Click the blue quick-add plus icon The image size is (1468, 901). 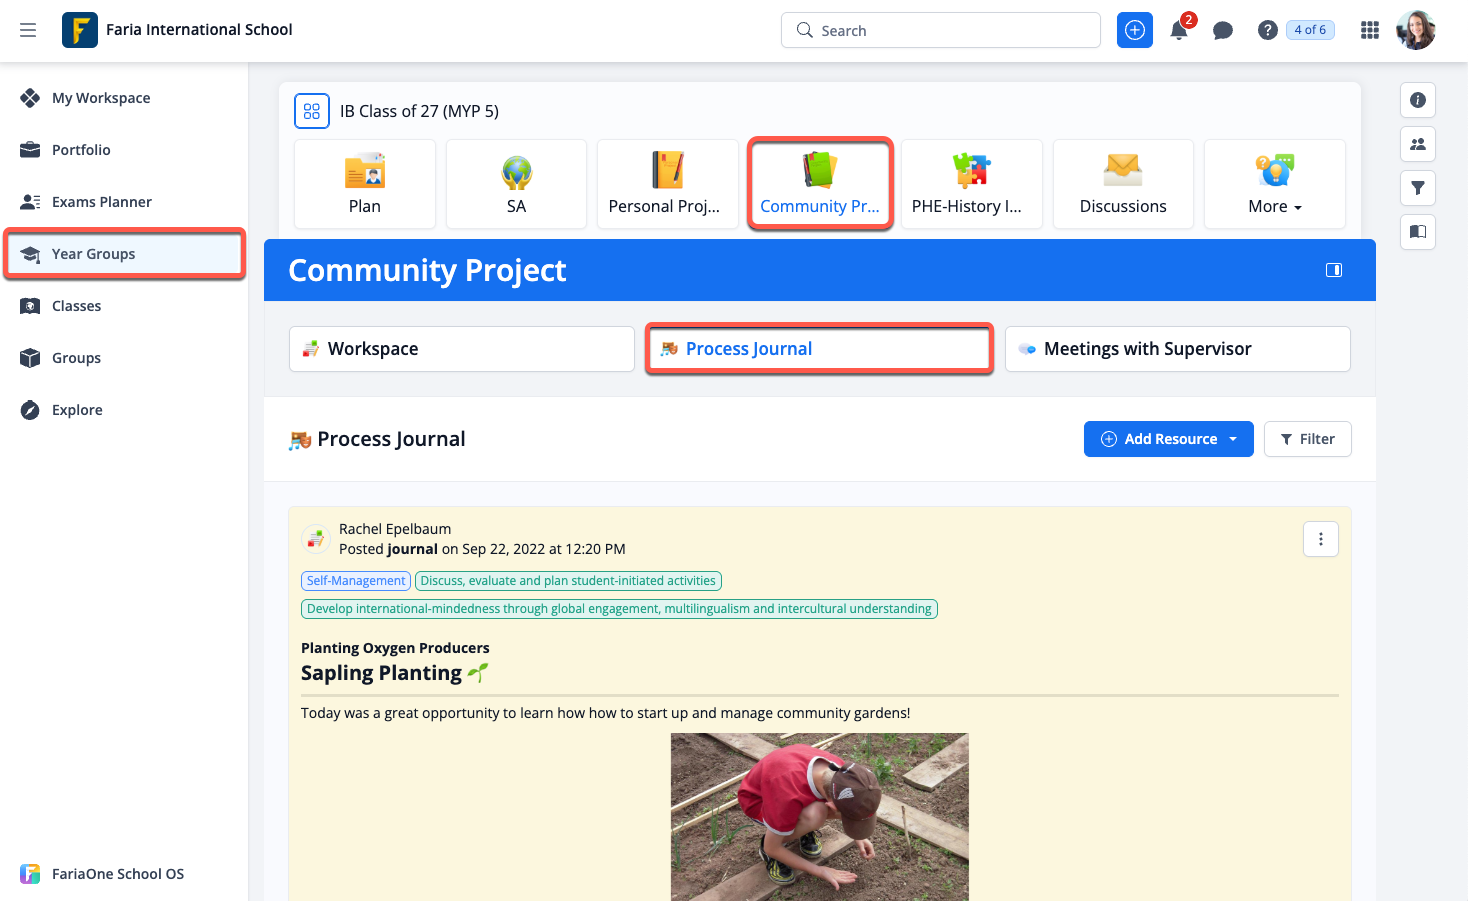(1134, 30)
